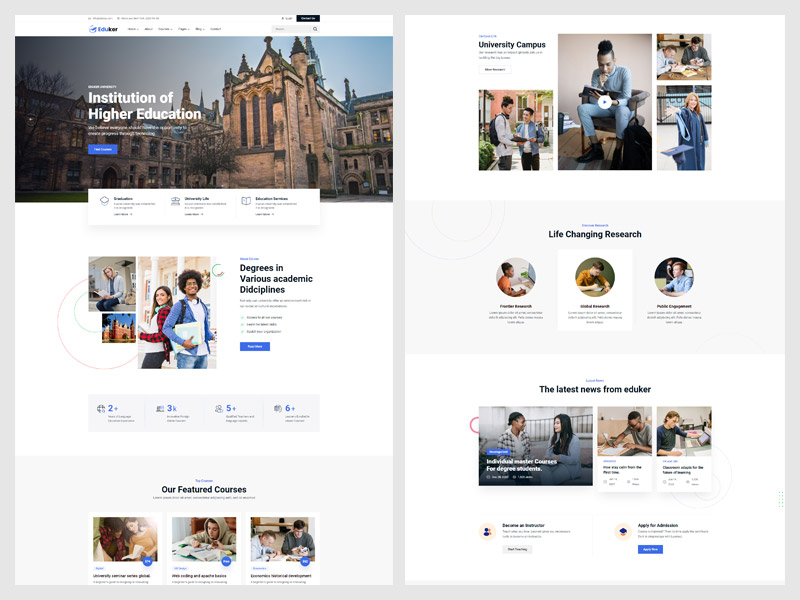
Task: Click the globe icon beside 2+ stat
Action: tap(101, 408)
